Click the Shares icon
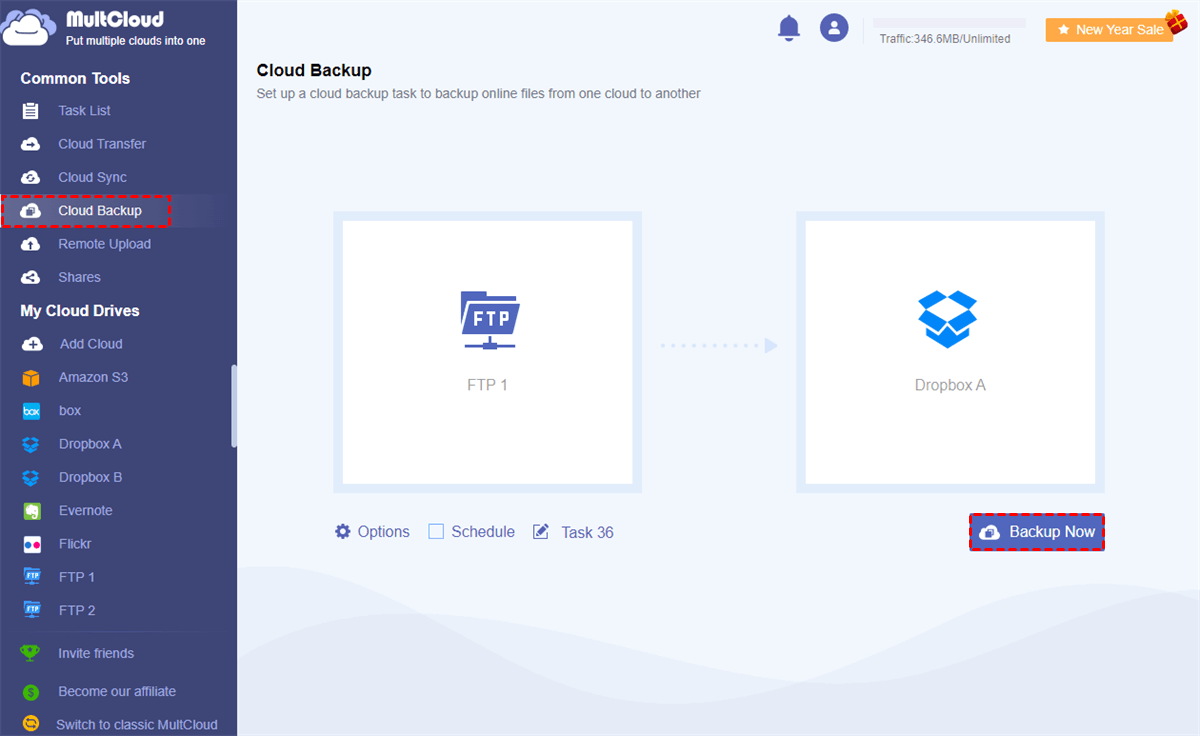The image size is (1200, 736). click(31, 277)
